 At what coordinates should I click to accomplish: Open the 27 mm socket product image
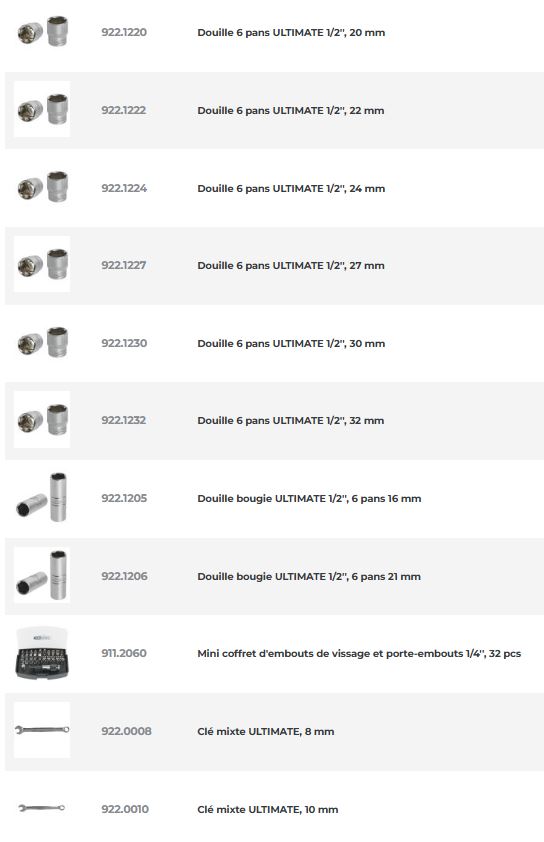pyautogui.click(x=42, y=264)
